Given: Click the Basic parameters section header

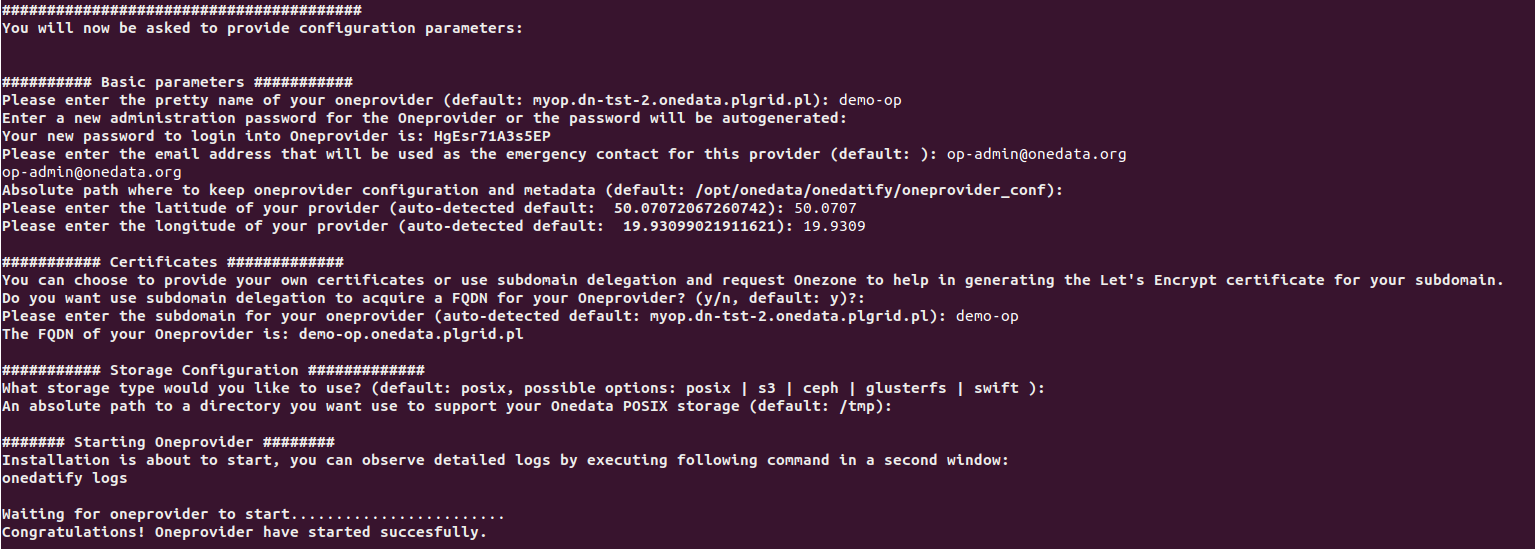Looking at the screenshot, I should [177, 82].
